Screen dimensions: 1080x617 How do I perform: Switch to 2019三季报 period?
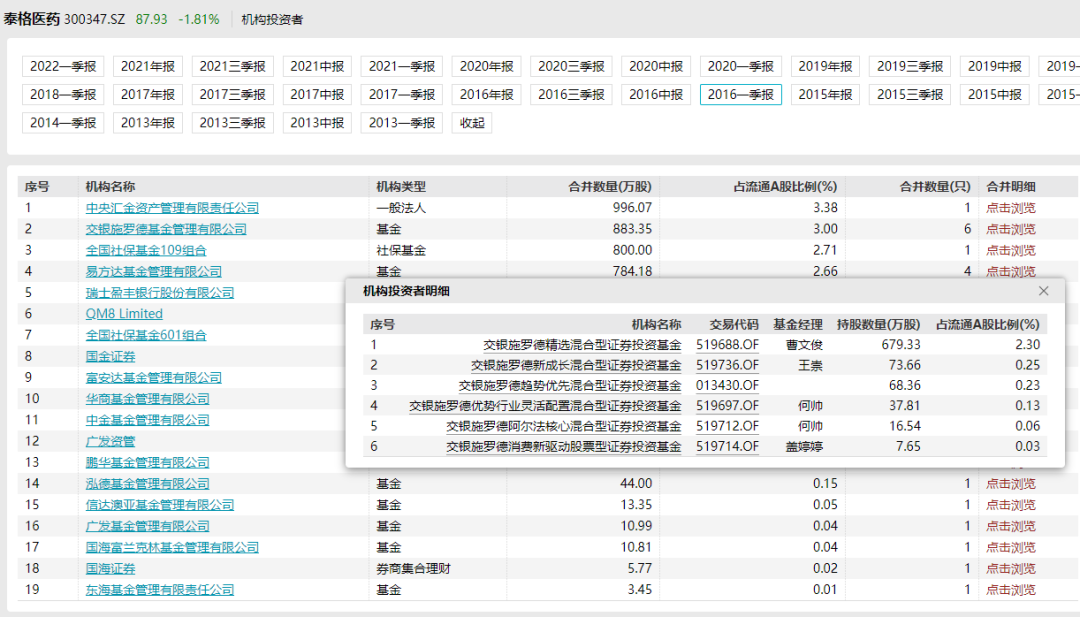click(911, 66)
